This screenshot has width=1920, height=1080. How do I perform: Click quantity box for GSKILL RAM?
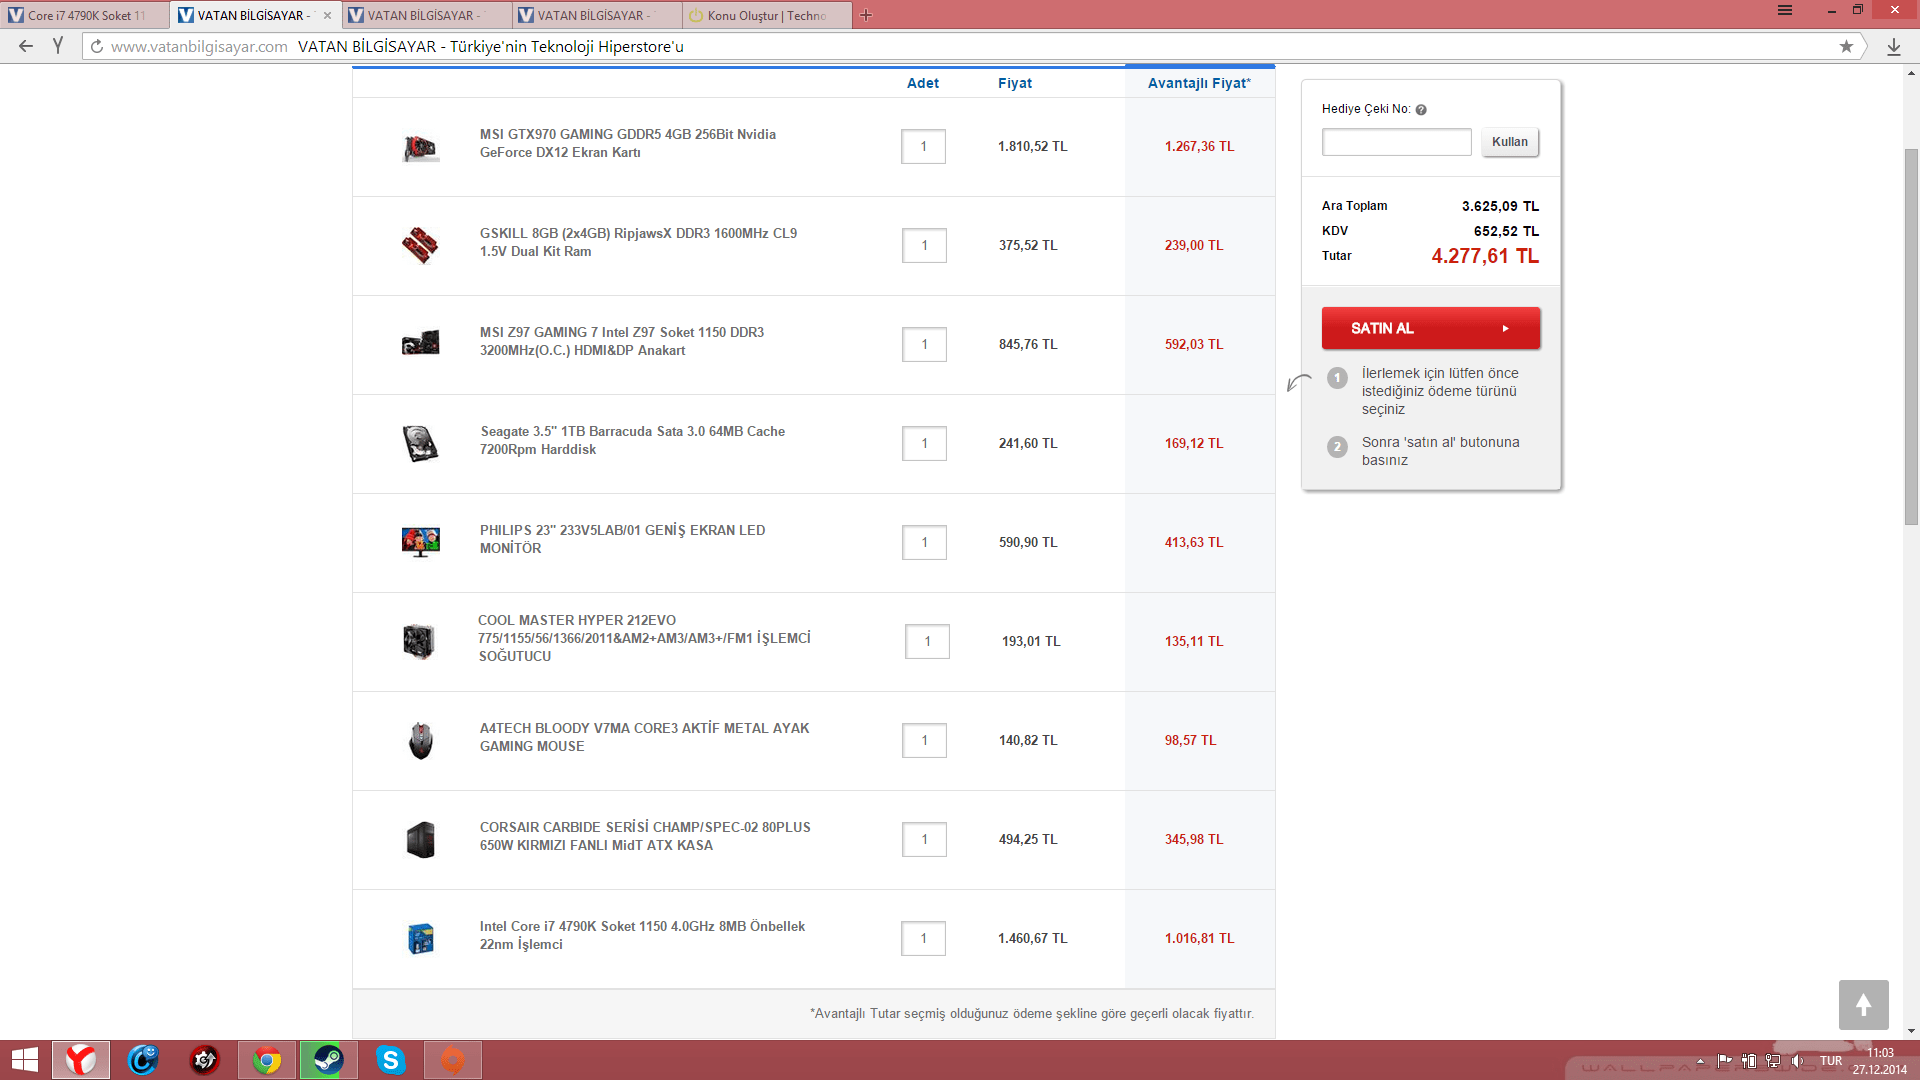coord(924,245)
